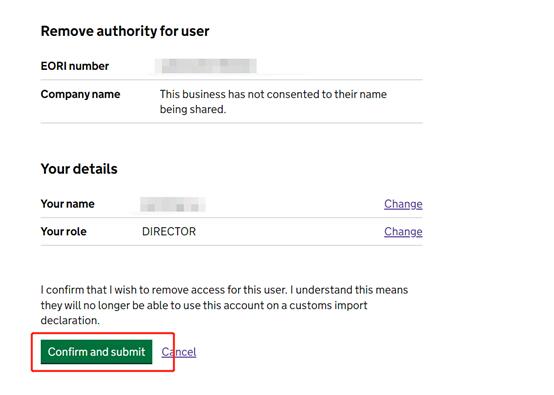The height and width of the screenshot is (395, 554).
Task: Select the EORI number row label
Action: pos(75,66)
